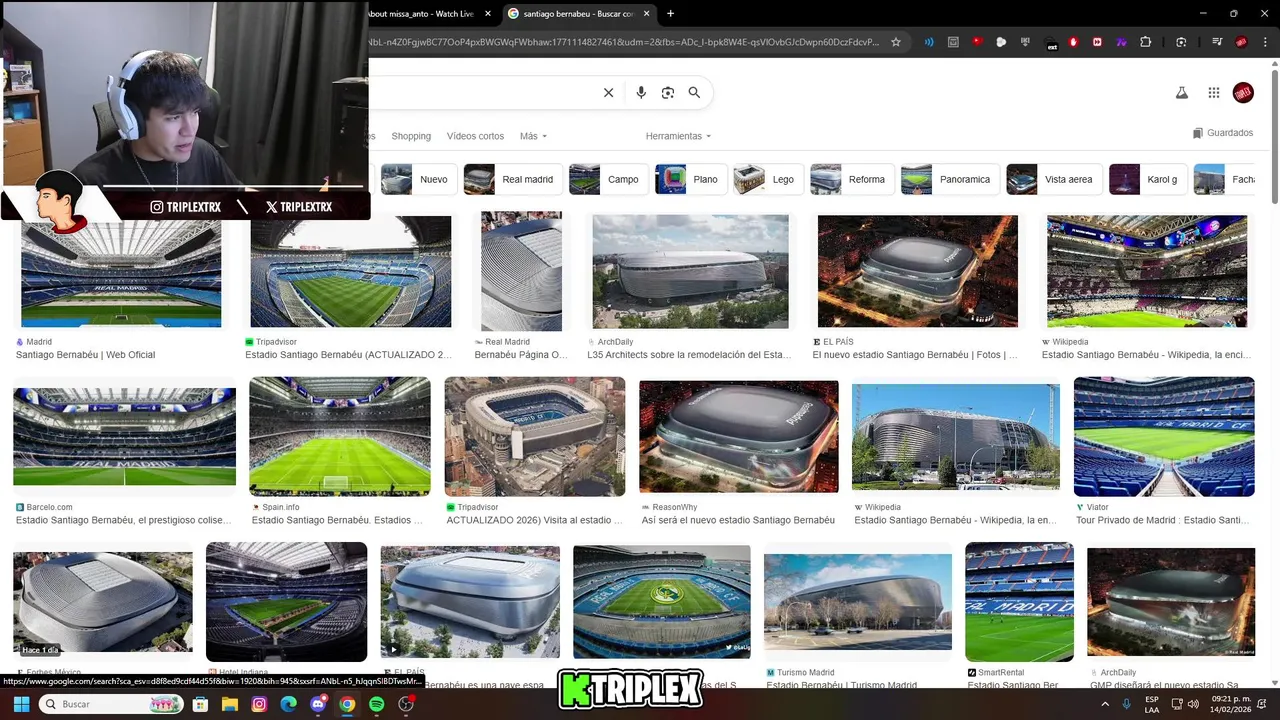
Task: Filter images by Lego chip
Action: pos(767,179)
